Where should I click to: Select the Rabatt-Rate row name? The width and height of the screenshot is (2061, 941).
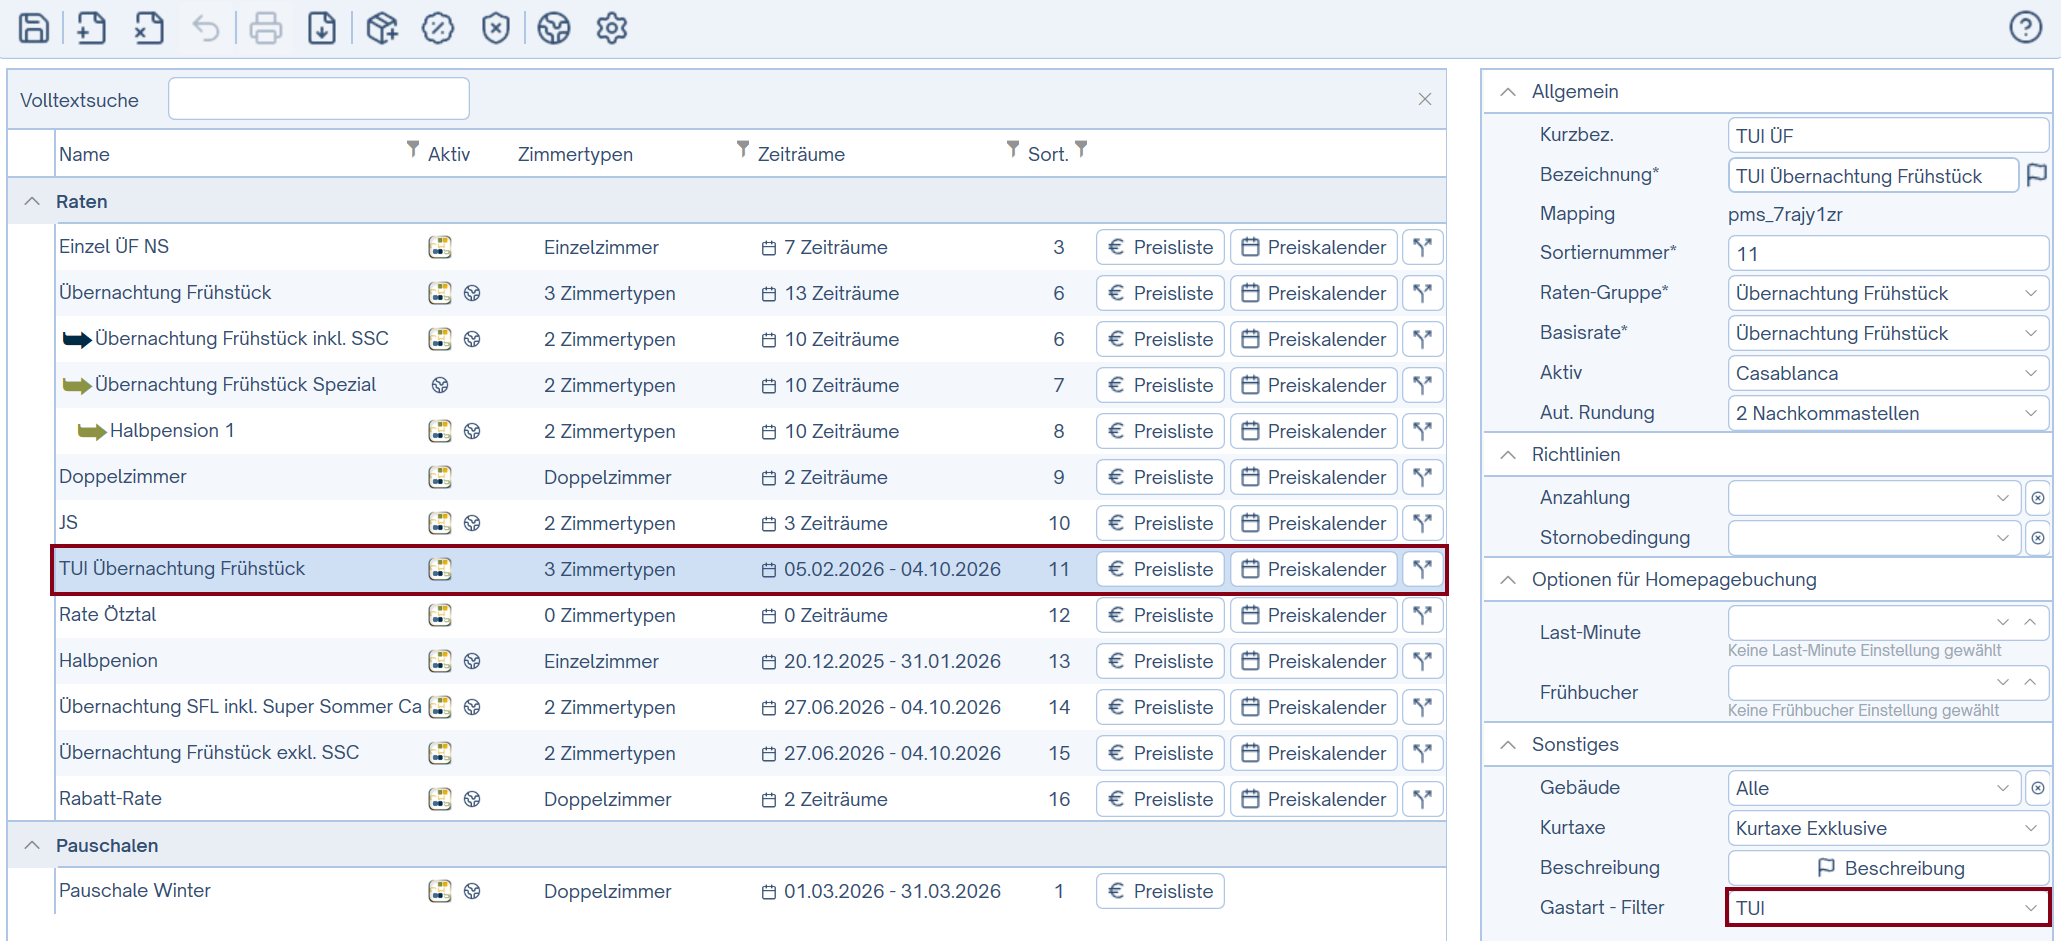(110, 799)
